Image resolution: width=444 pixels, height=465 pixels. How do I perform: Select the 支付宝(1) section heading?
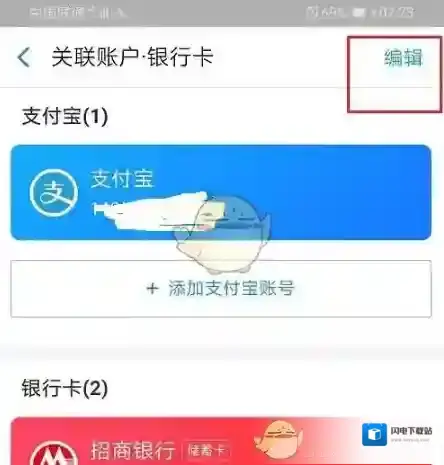click(65, 116)
